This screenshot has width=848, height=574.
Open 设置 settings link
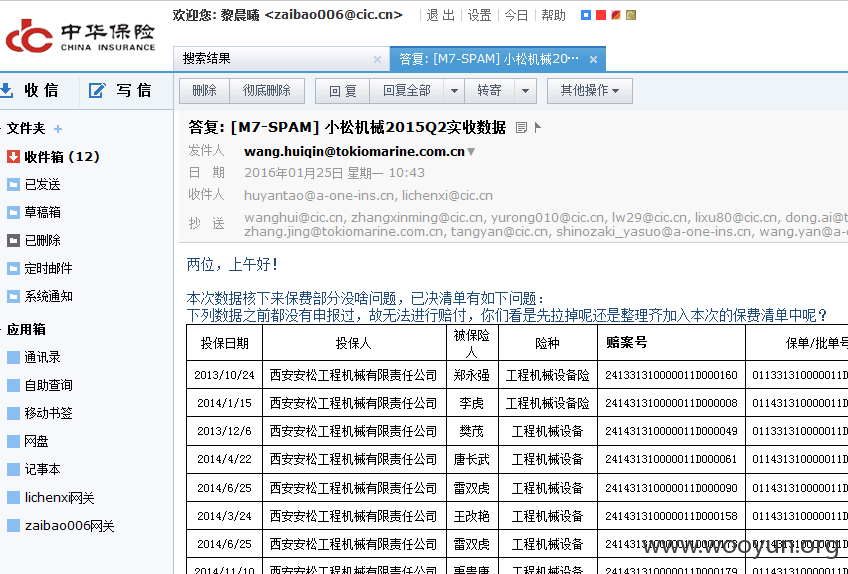(480, 15)
